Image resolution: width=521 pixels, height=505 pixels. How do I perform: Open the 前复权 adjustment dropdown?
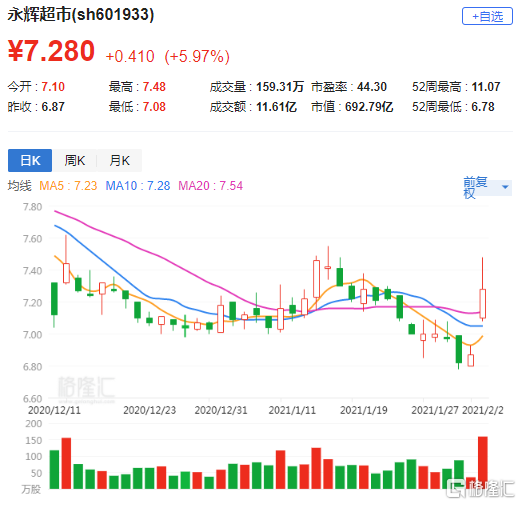(x=487, y=187)
